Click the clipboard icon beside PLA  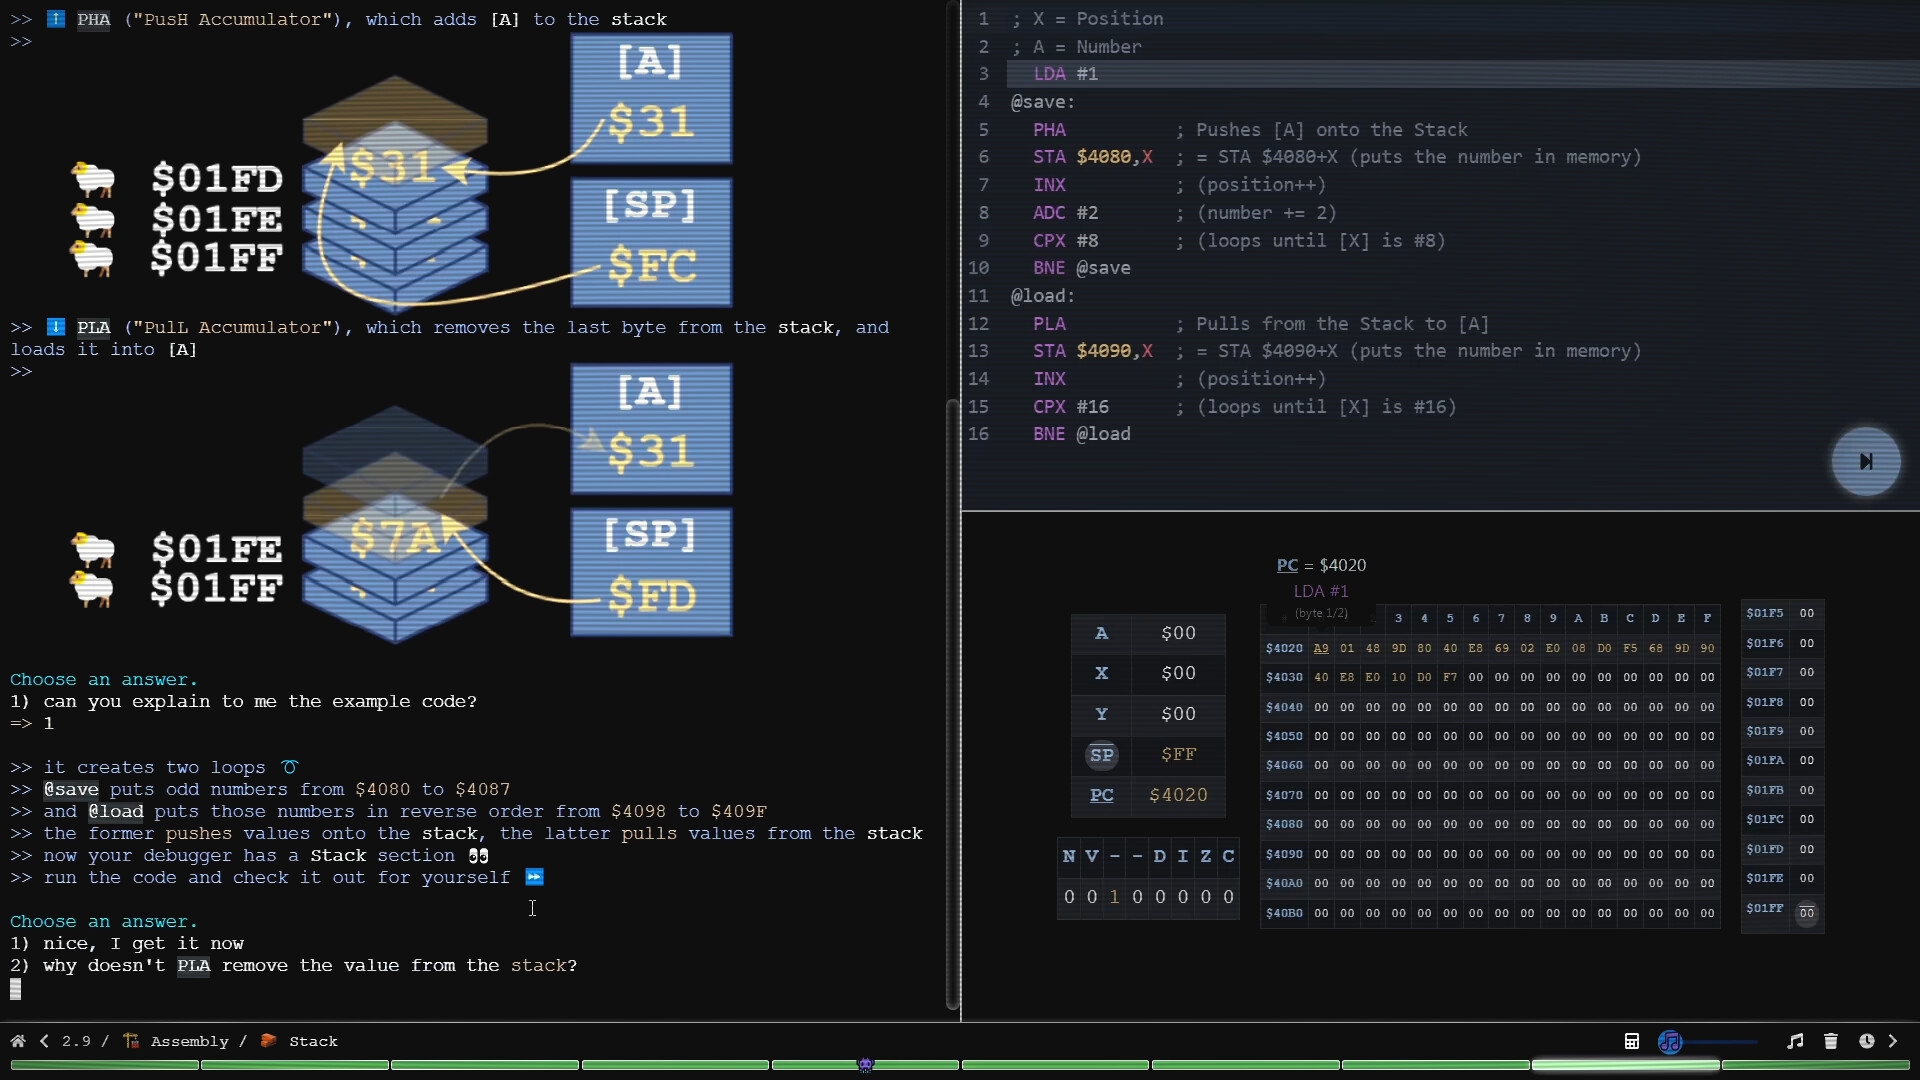56,326
